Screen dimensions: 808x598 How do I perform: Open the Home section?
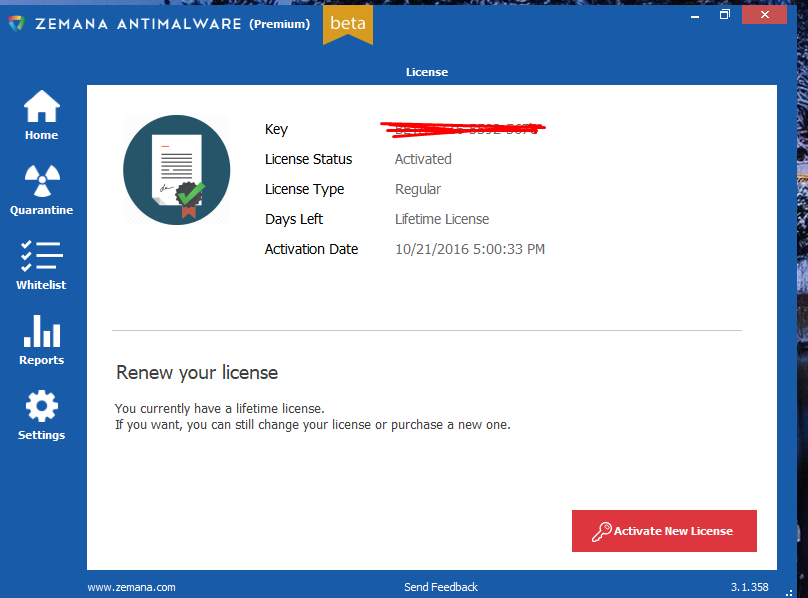[x=42, y=115]
